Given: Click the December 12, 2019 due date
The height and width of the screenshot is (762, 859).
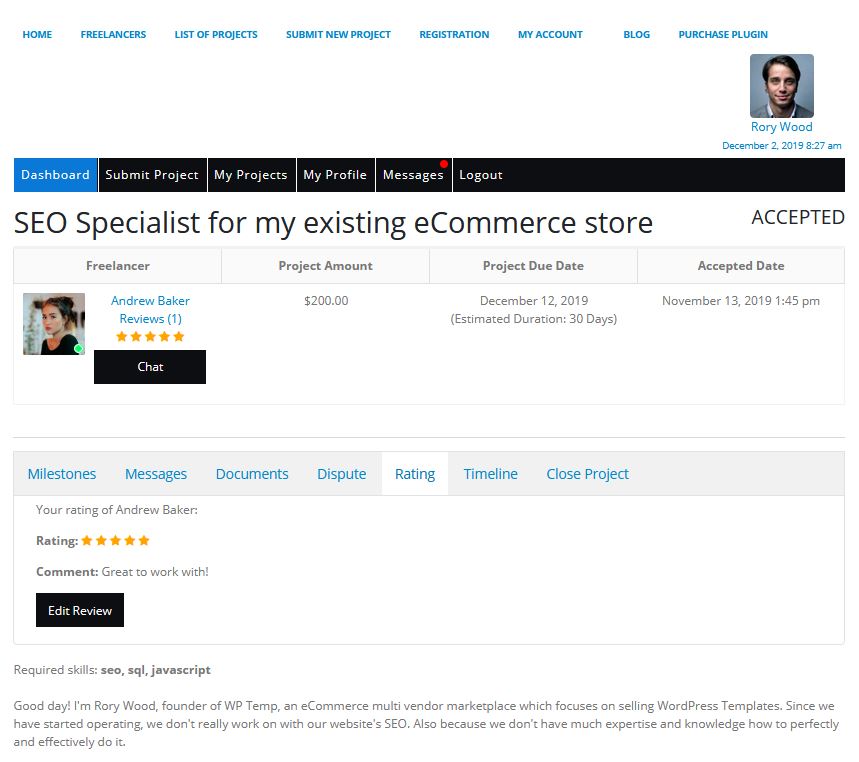Looking at the screenshot, I should click(534, 301).
